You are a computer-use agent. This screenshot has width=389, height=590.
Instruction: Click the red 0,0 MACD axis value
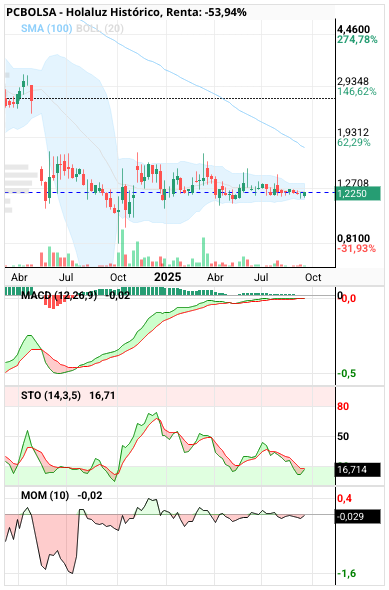[348, 299]
